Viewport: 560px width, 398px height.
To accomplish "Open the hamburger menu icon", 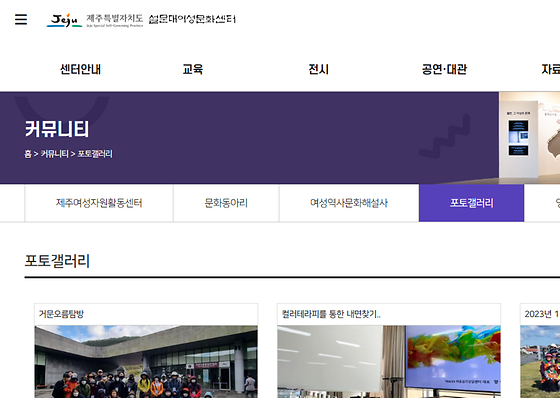I will [21, 19].
